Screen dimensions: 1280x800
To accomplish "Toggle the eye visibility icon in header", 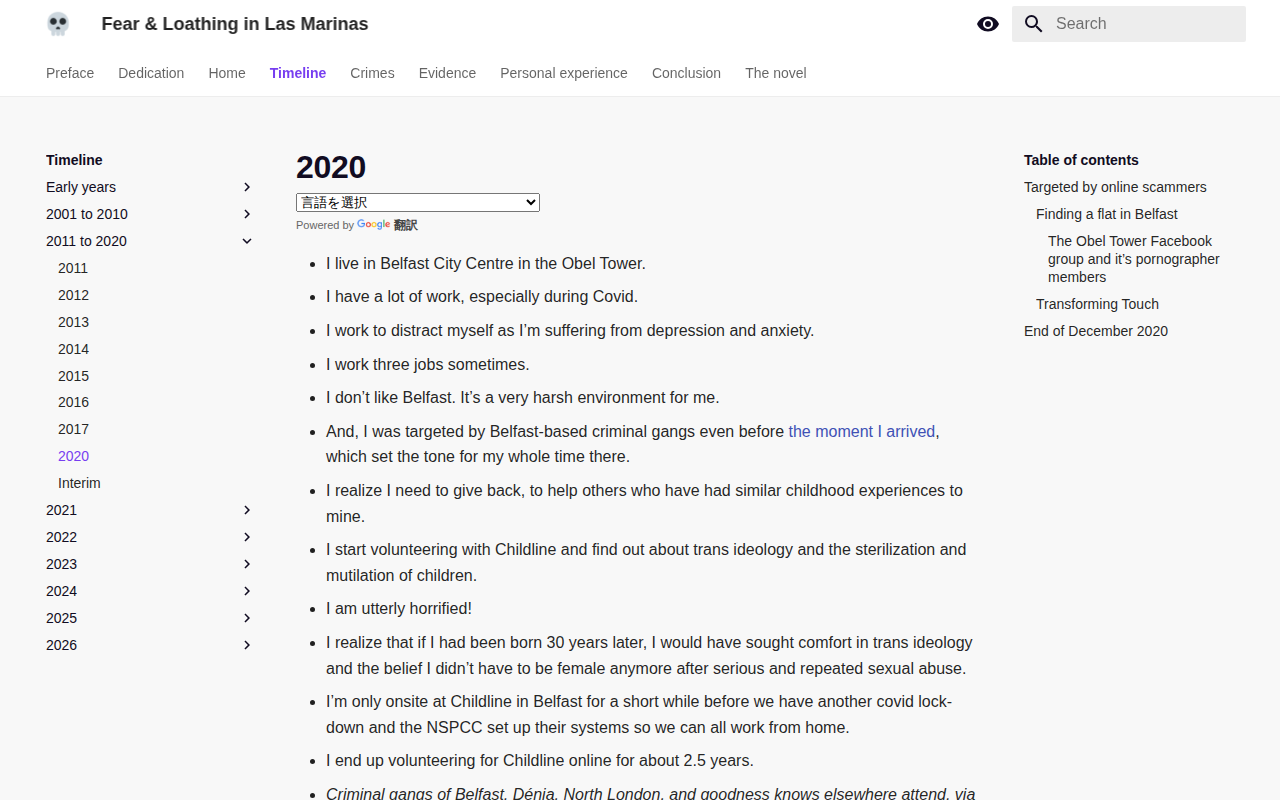I will point(988,24).
